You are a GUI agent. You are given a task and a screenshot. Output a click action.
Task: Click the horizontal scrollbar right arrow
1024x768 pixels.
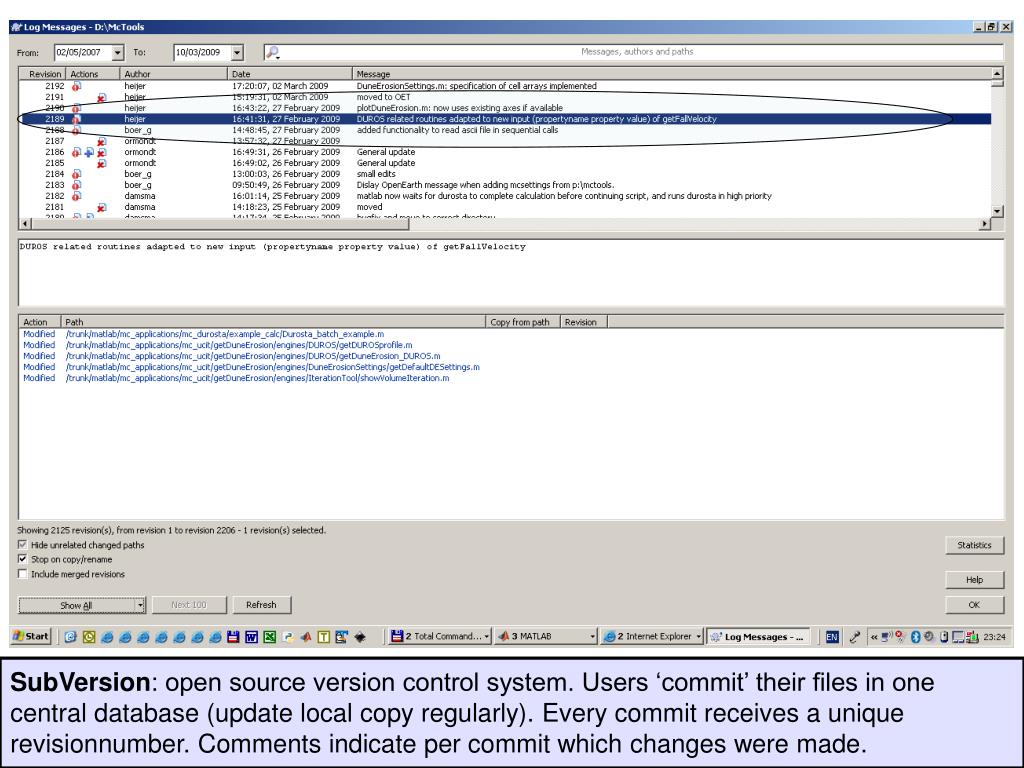985,224
